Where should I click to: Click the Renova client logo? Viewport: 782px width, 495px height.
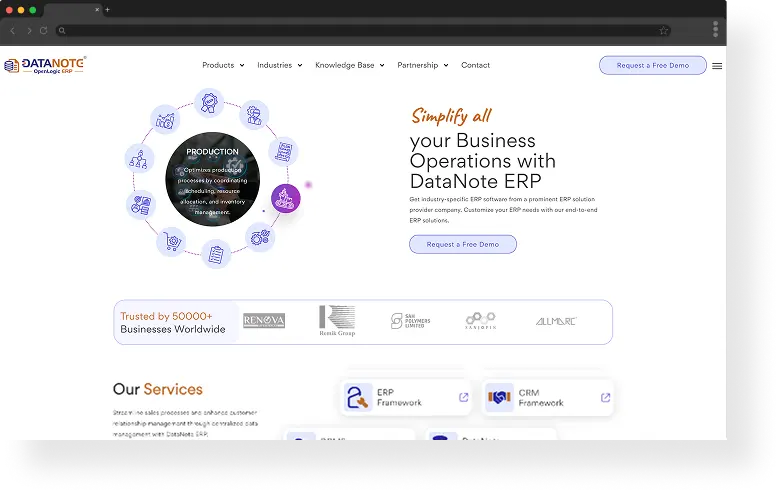[x=264, y=321]
